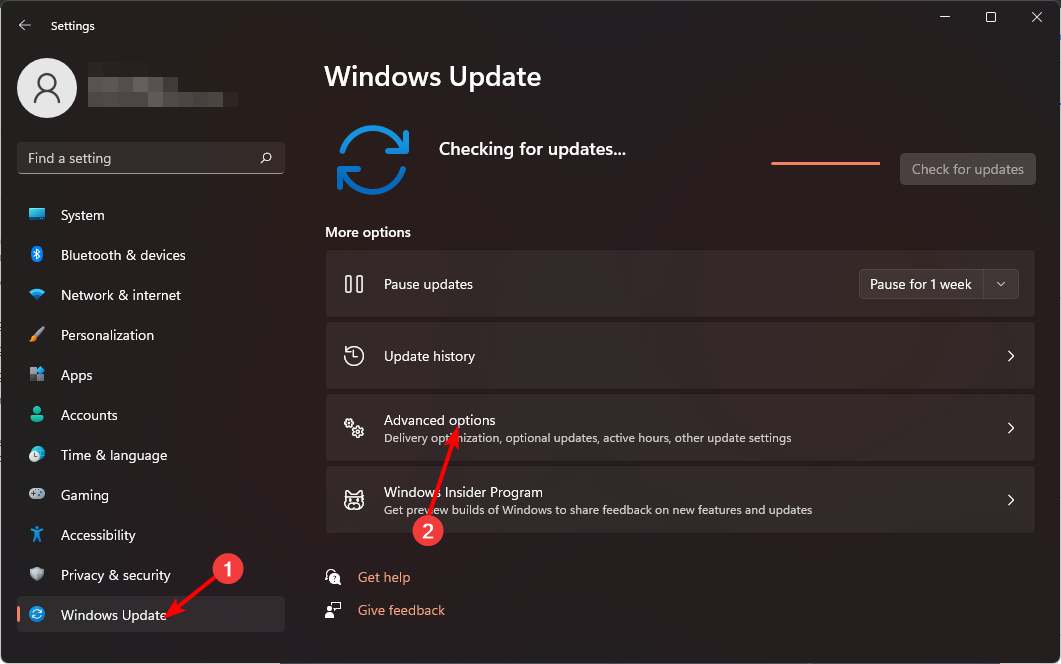Click the orange update progress bar

click(x=825, y=164)
